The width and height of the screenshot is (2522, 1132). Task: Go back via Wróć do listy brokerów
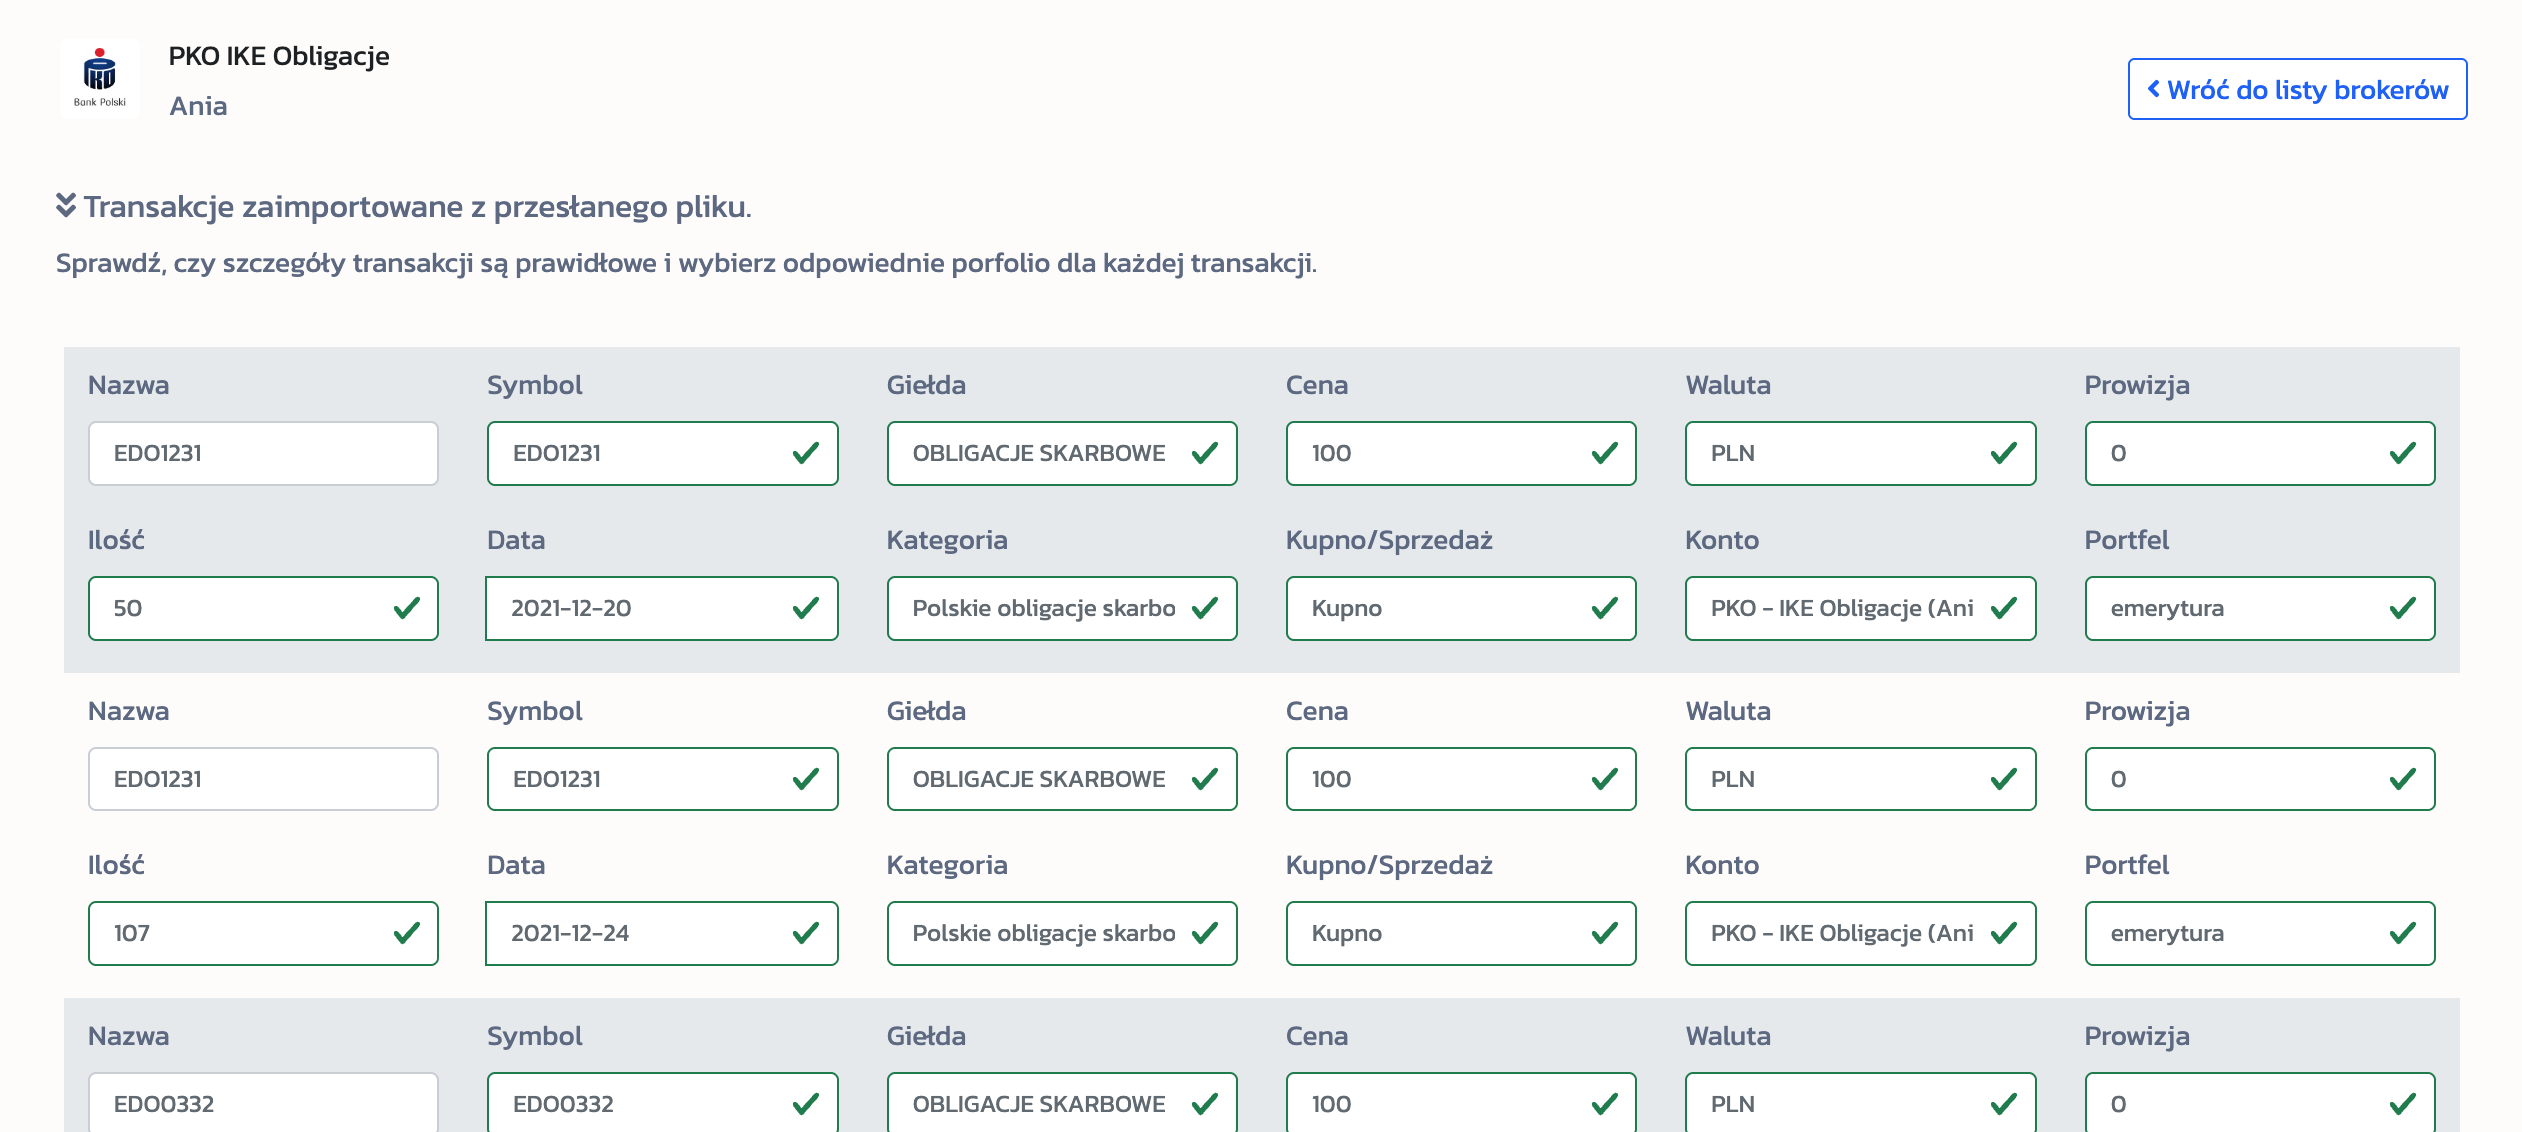[2297, 89]
